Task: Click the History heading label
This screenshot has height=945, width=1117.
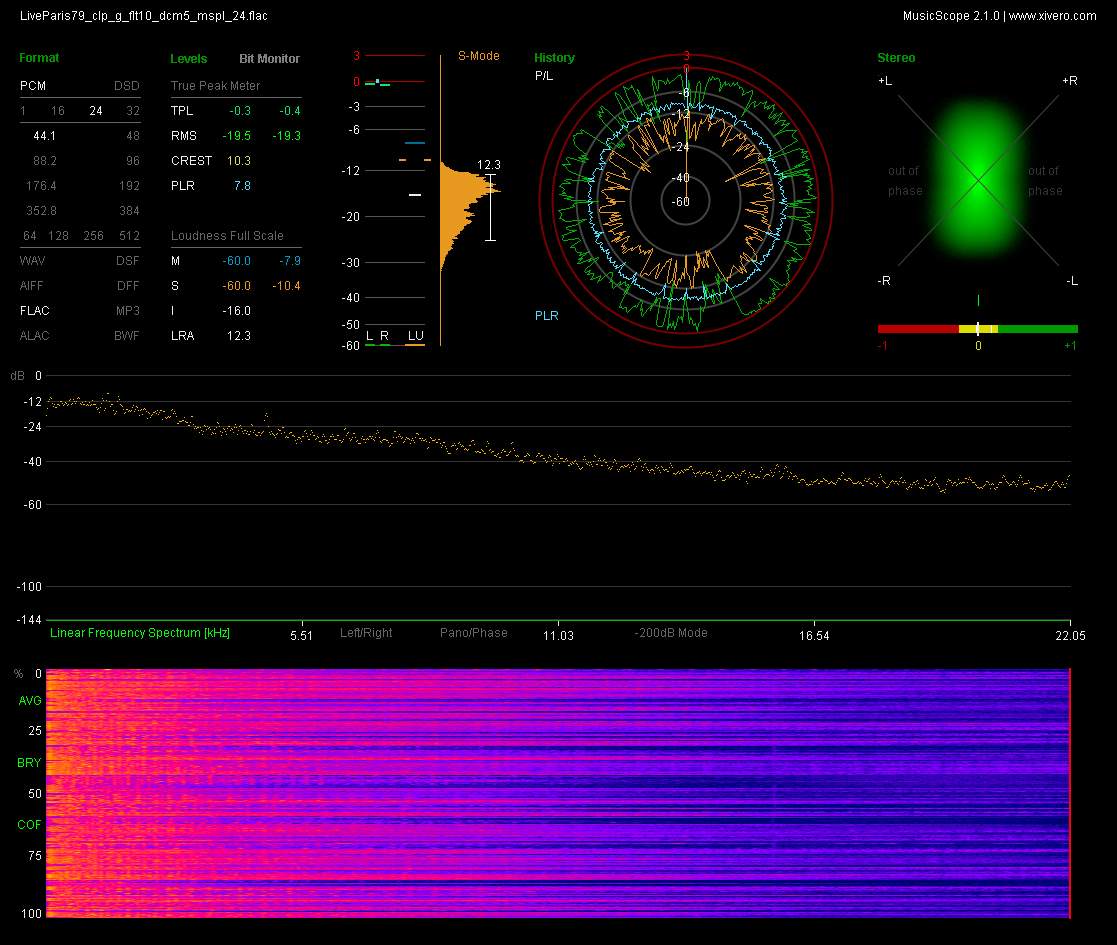Action: pos(554,58)
